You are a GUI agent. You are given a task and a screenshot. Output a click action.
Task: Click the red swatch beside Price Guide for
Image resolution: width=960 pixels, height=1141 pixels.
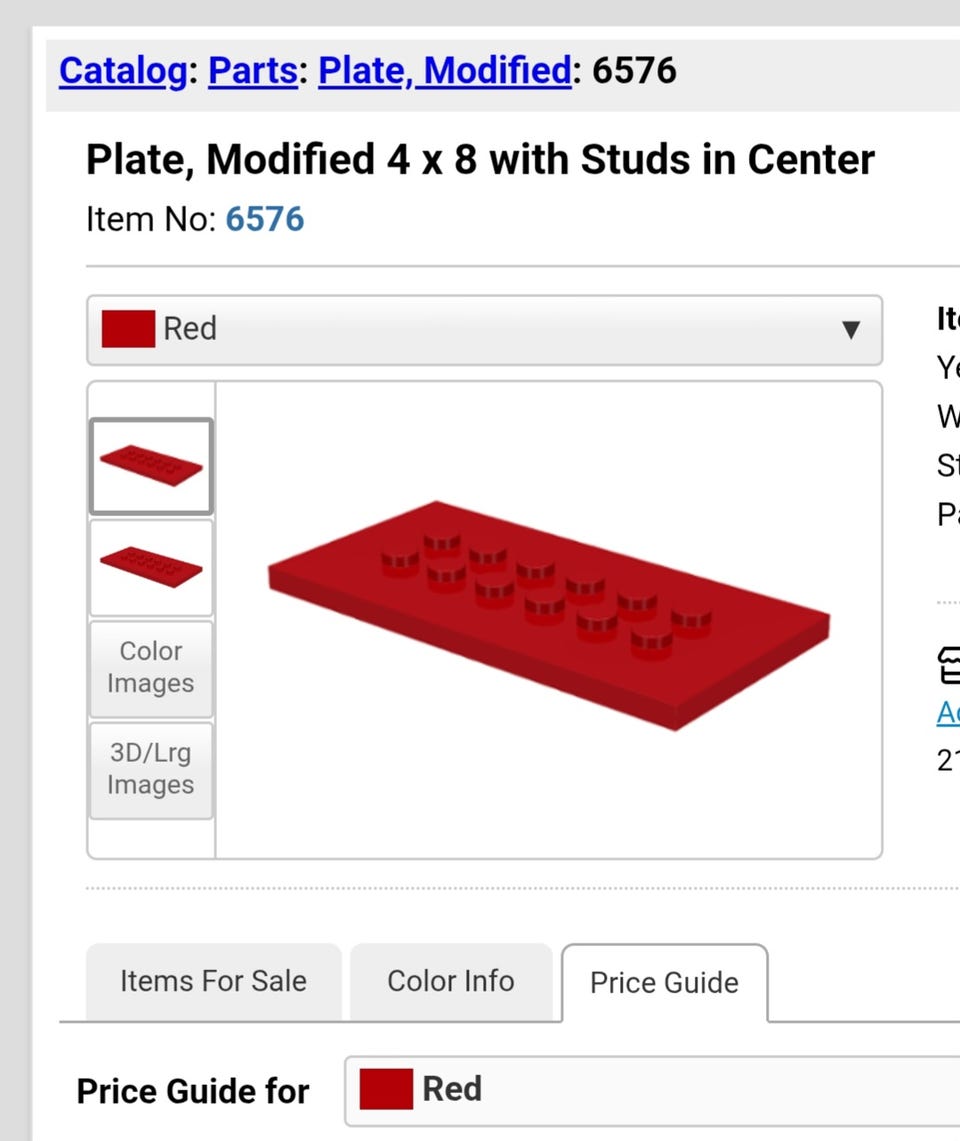coord(386,1089)
